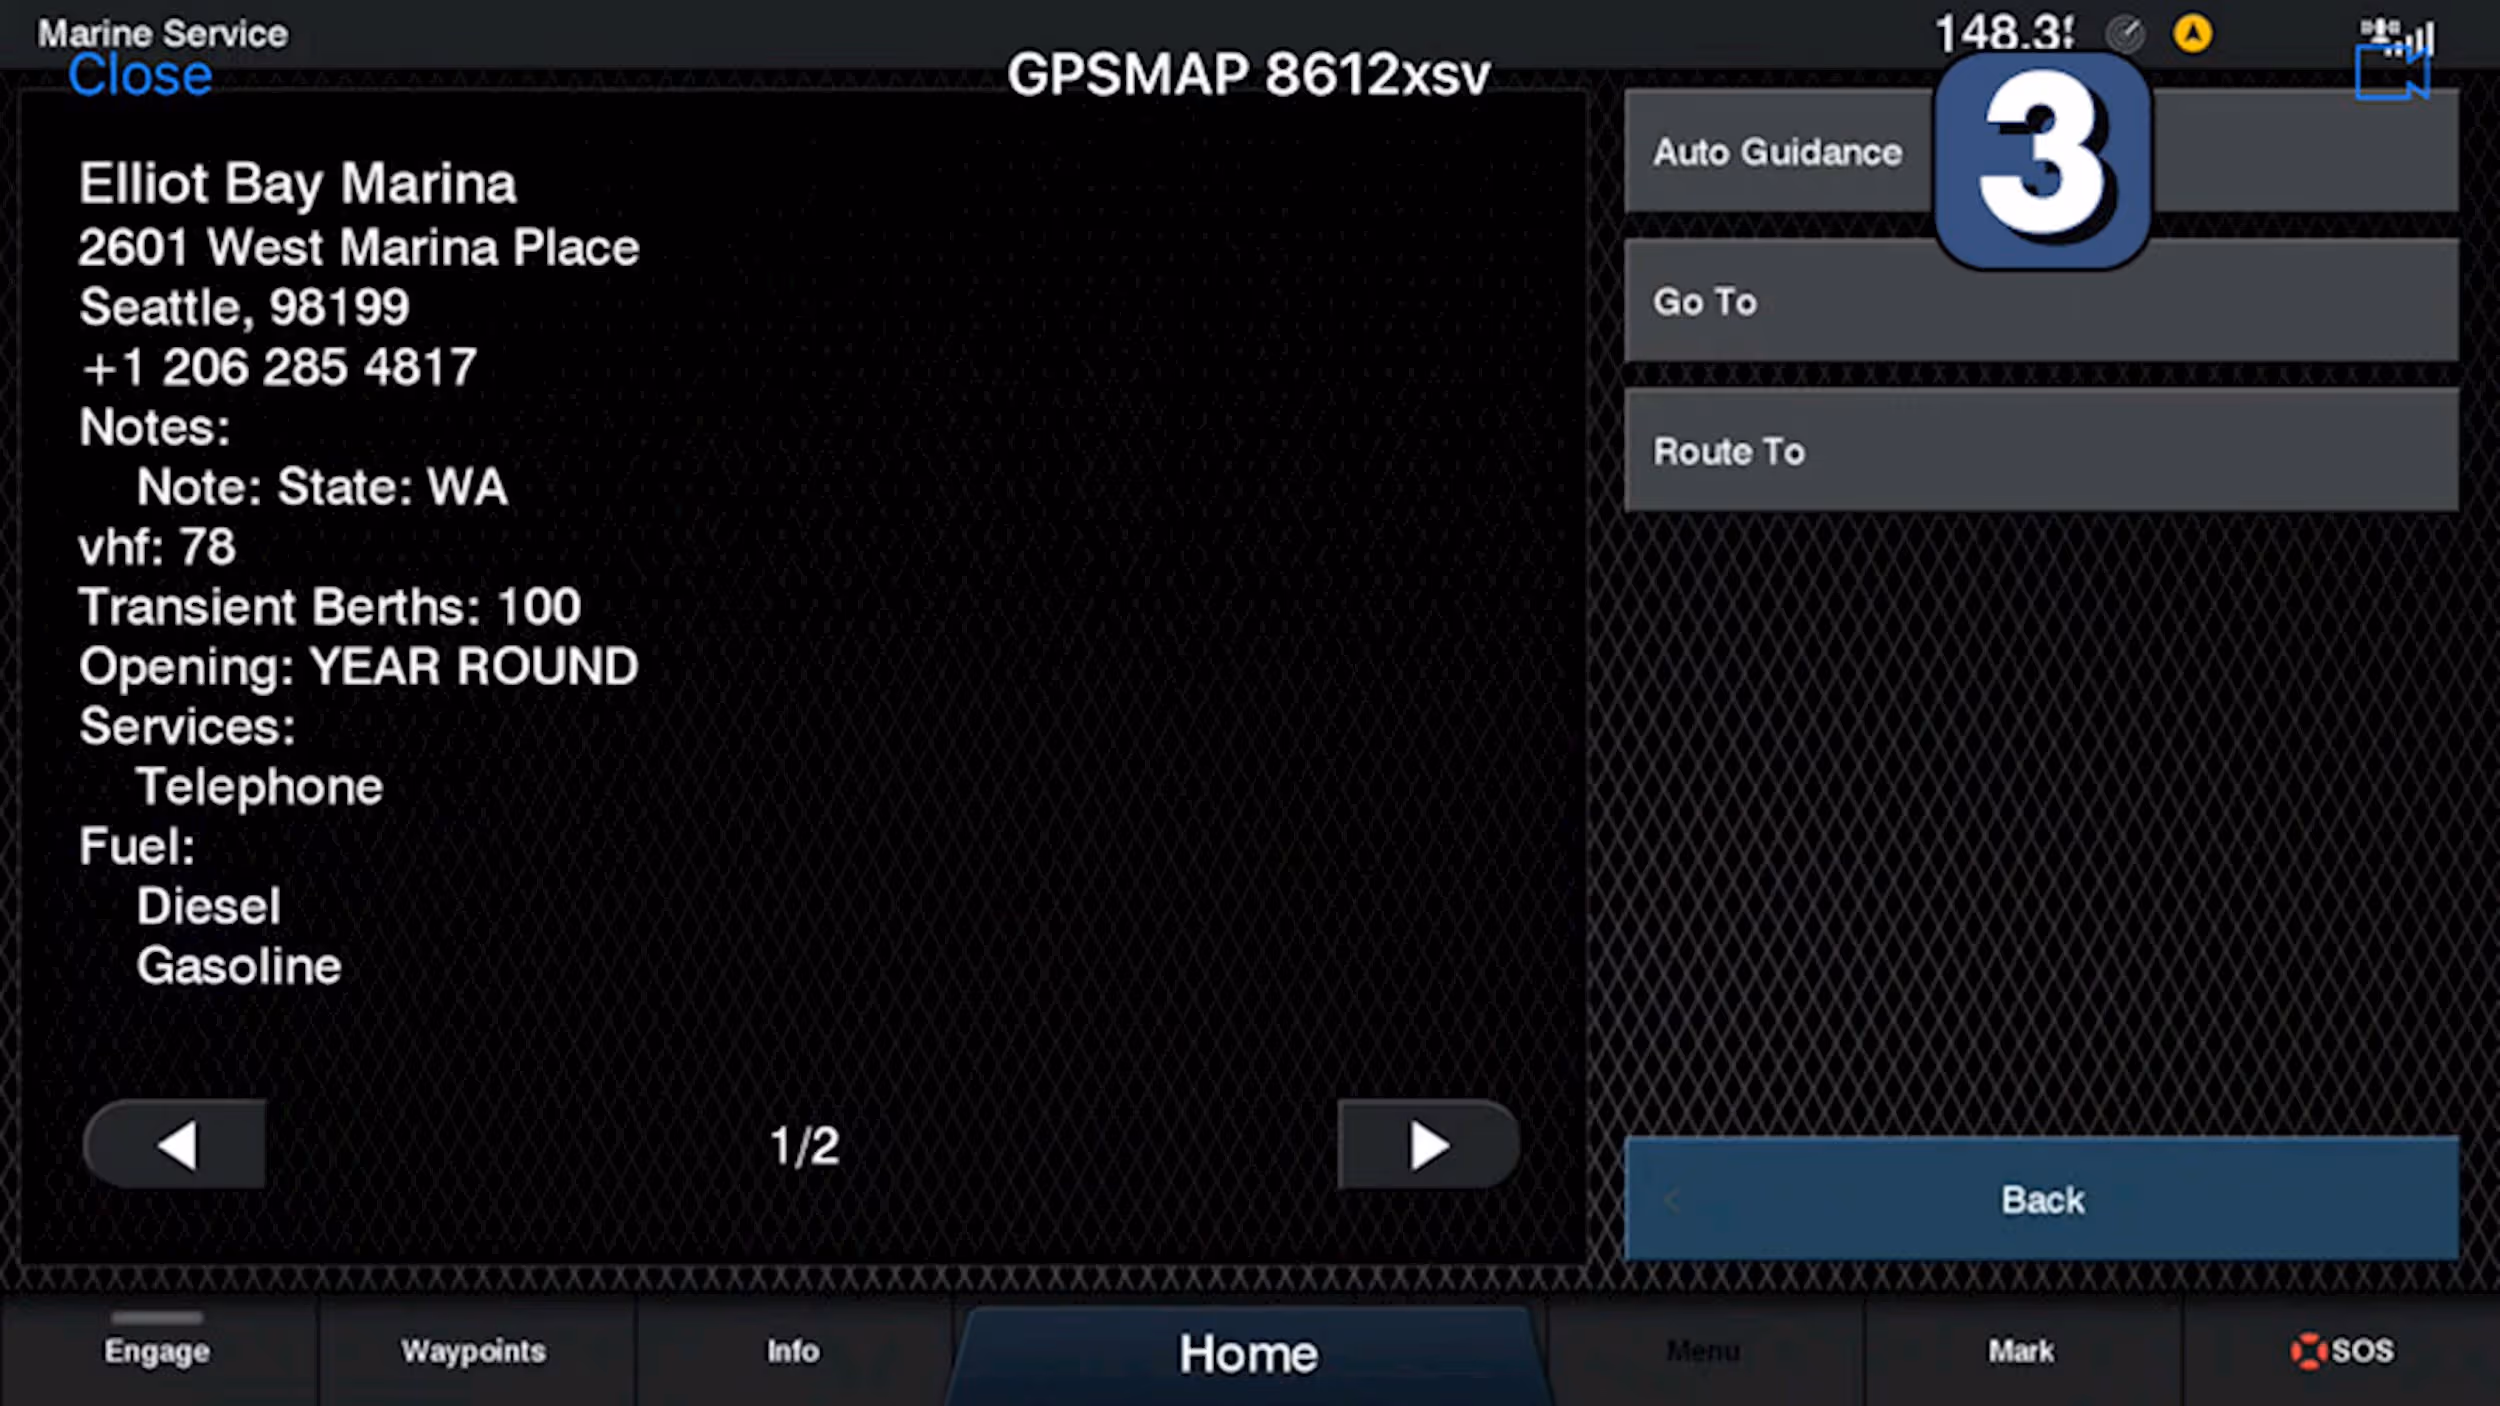
Task: Open the dimmed Menu item
Action: coord(1704,1351)
